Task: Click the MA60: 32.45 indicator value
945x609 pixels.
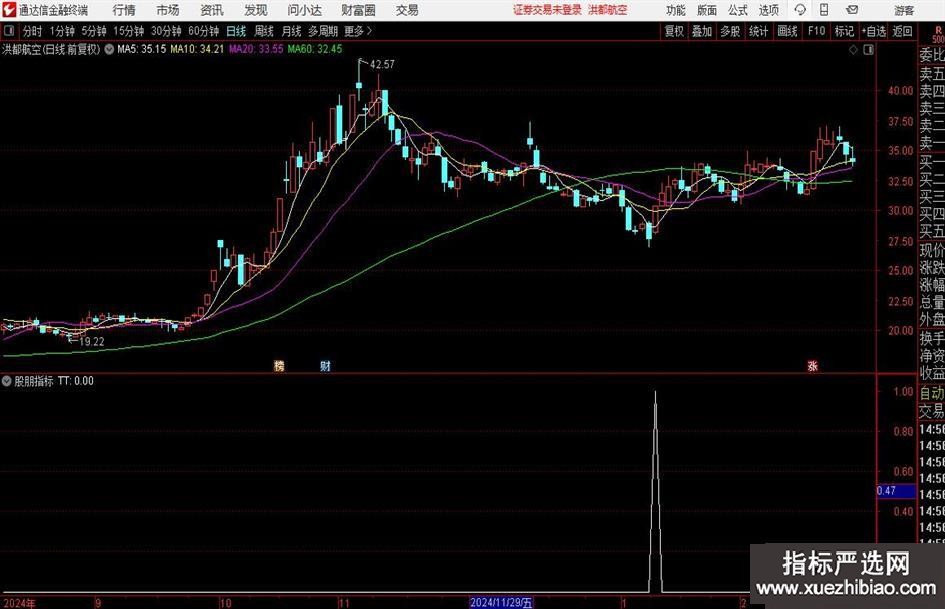Action: (315, 49)
